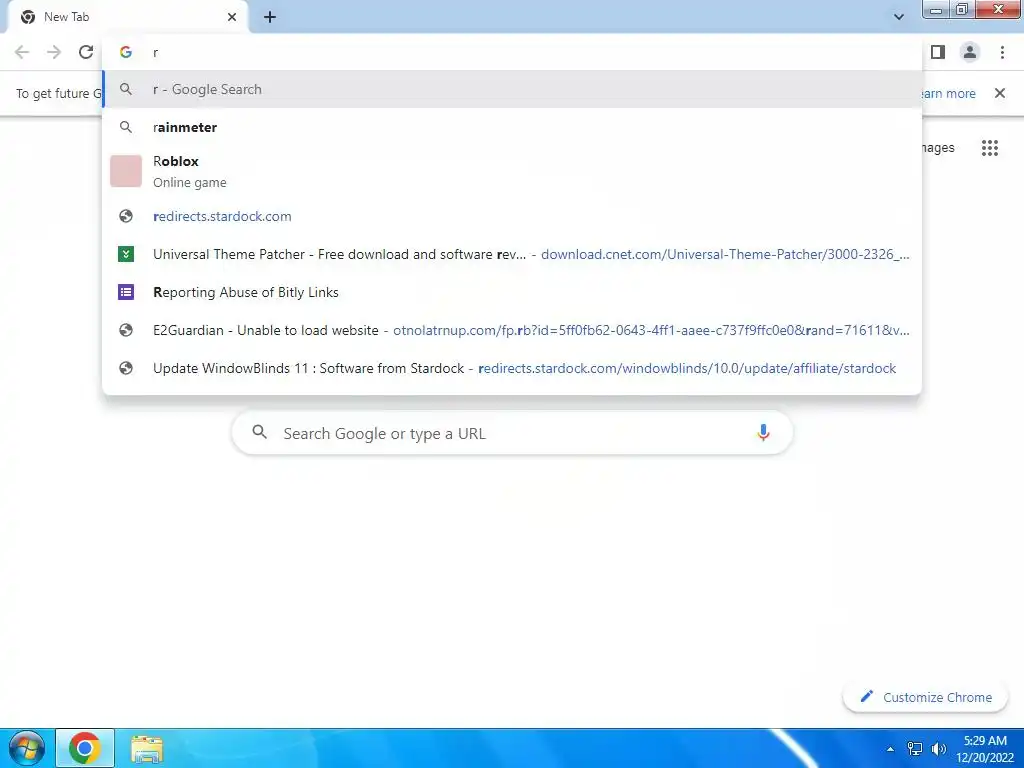Image resolution: width=1024 pixels, height=768 pixels.
Task: Click the volume speaker tray icon
Action: coord(938,748)
